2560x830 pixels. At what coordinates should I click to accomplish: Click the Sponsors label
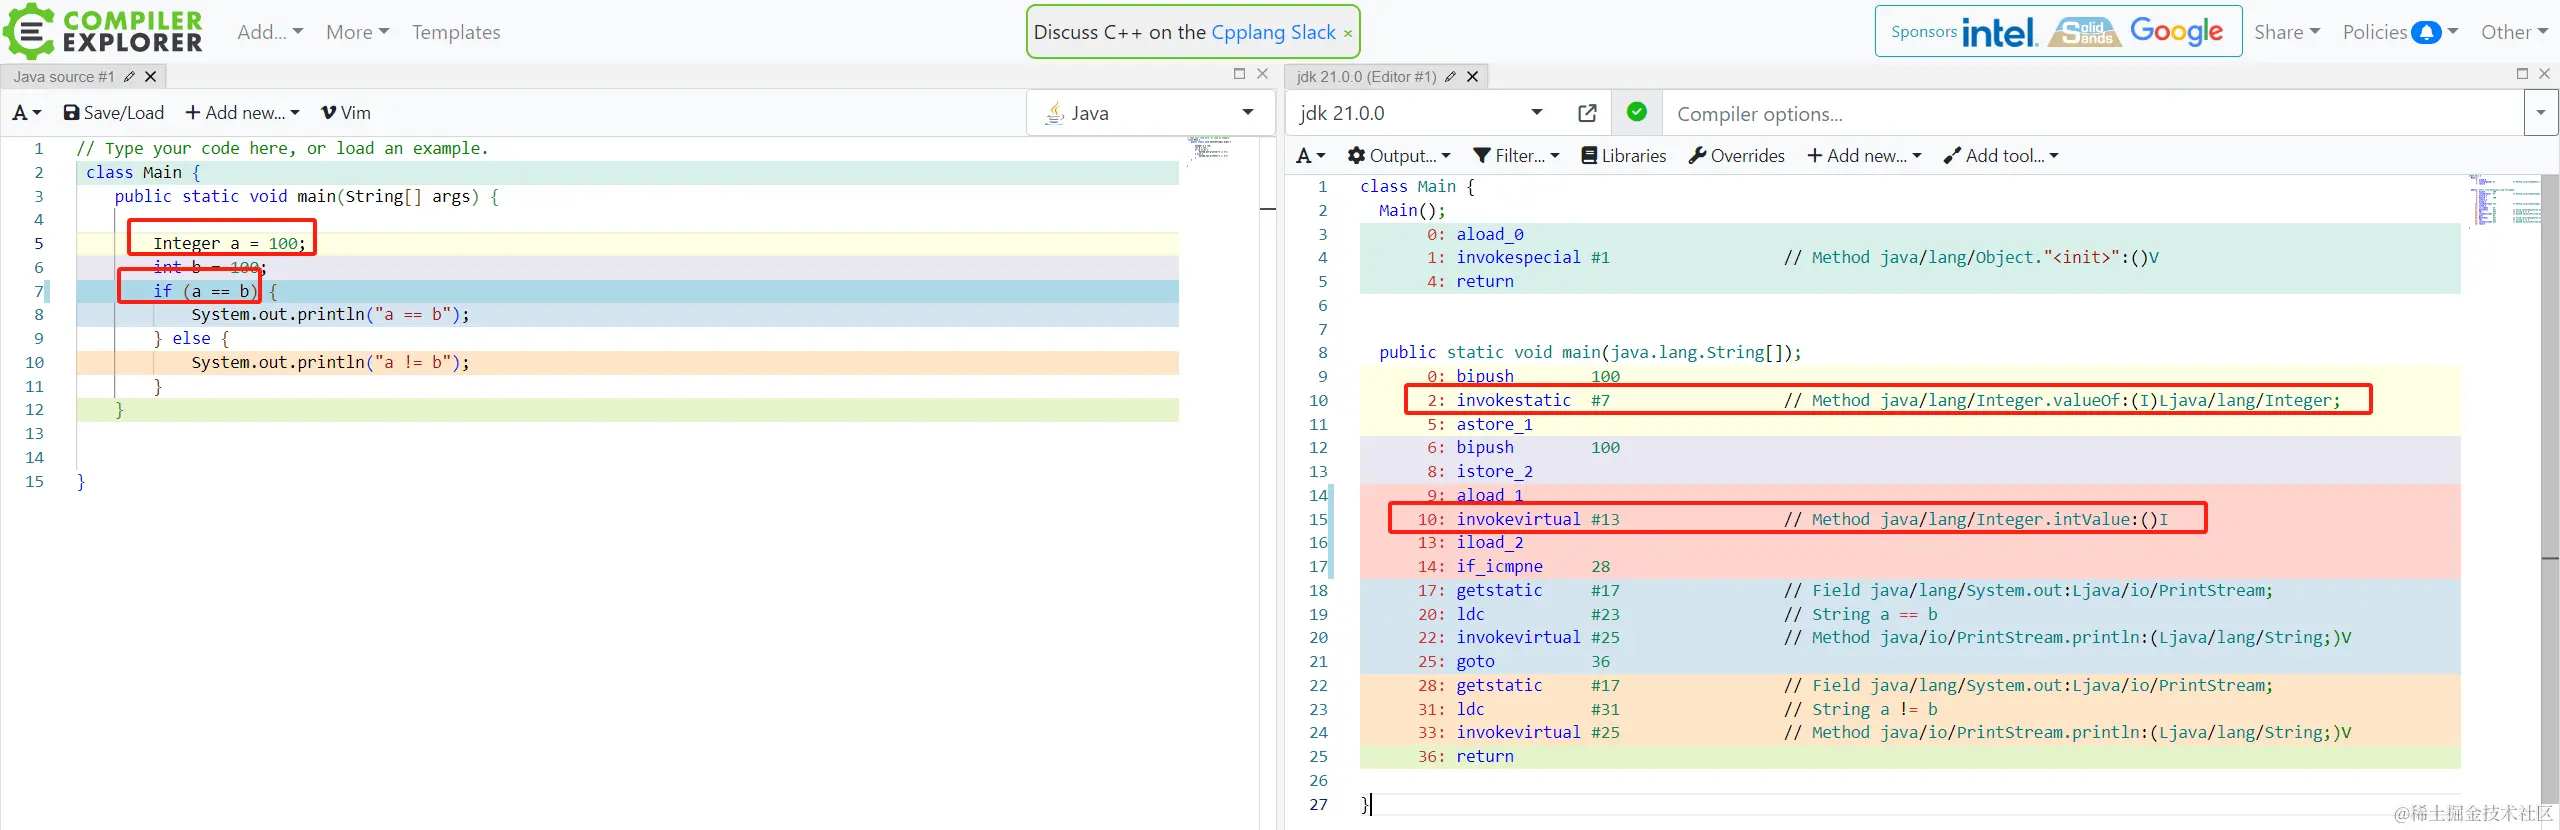point(1923,32)
